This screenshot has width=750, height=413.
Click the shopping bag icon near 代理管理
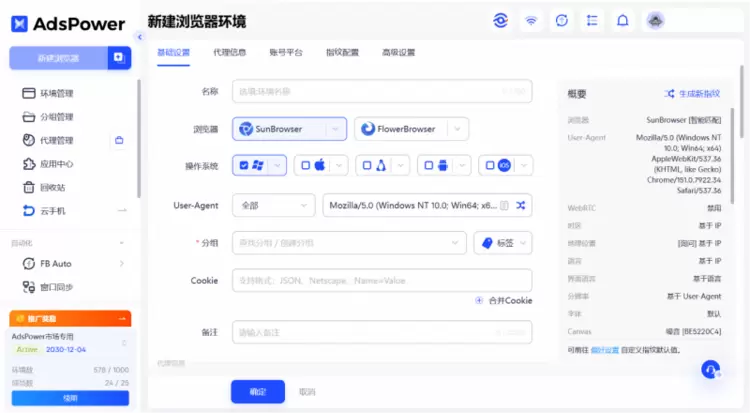pyautogui.click(x=119, y=140)
